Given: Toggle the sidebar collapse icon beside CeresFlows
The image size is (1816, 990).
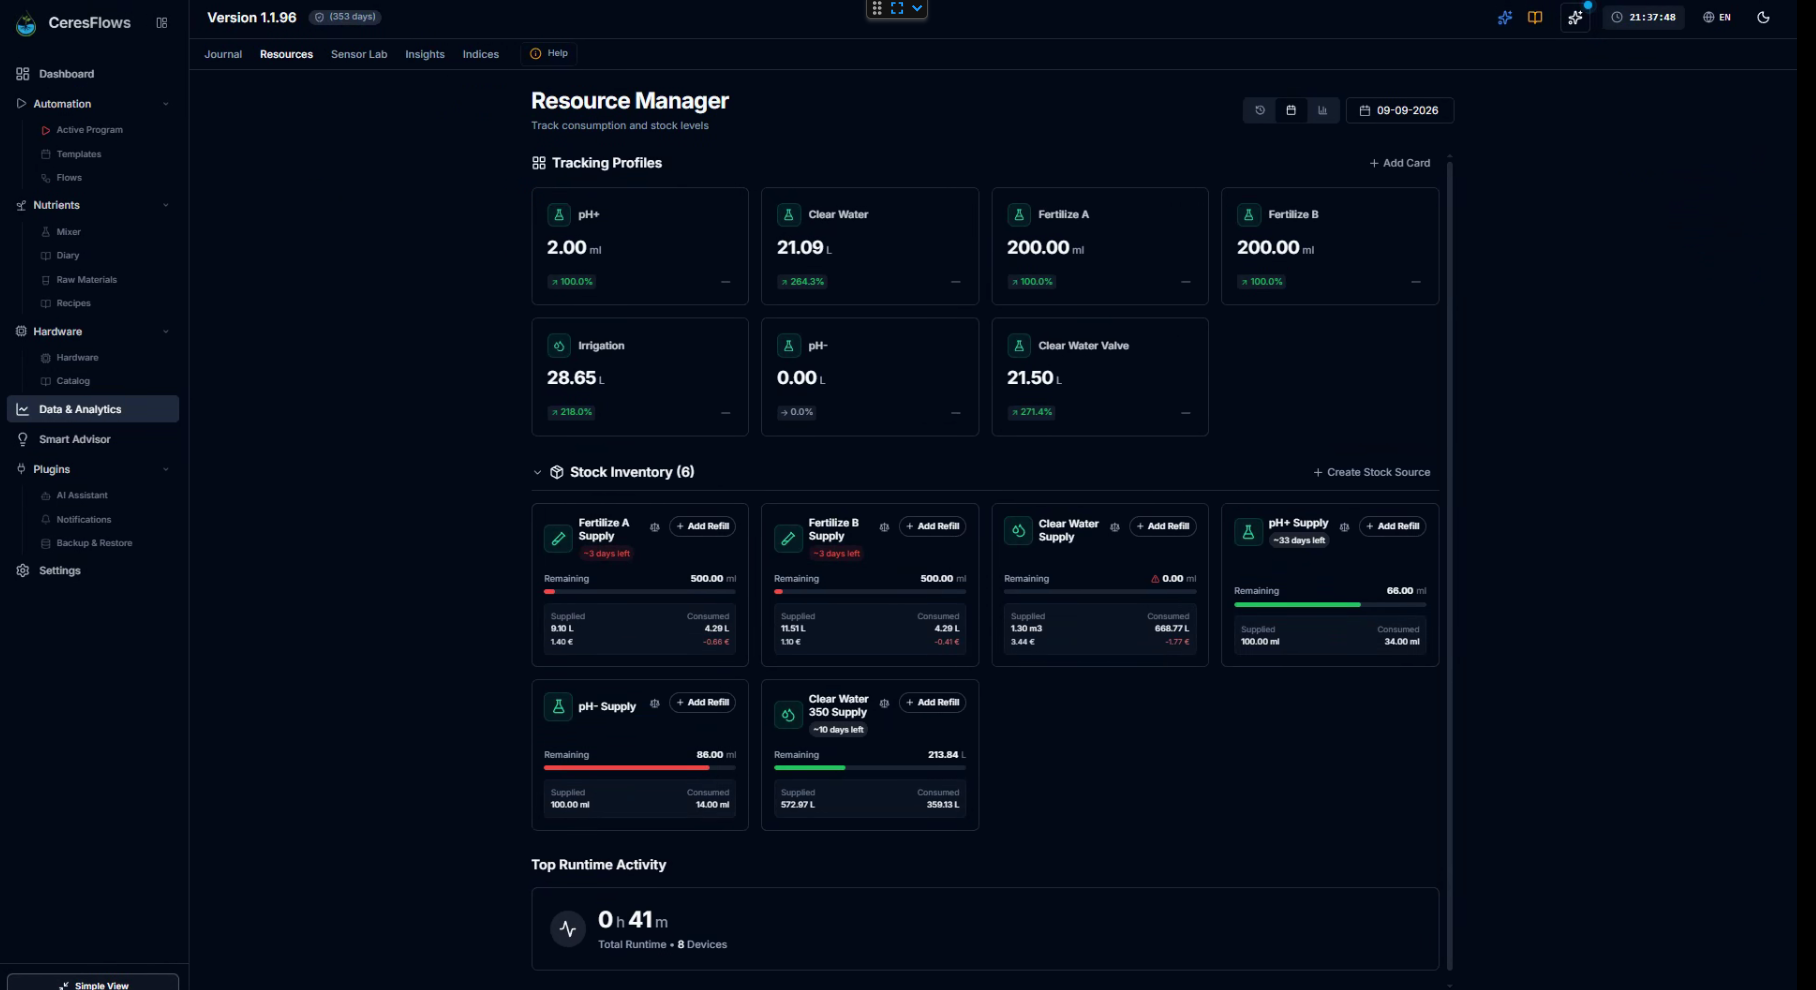Looking at the screenshot, I should pos(162,22).
